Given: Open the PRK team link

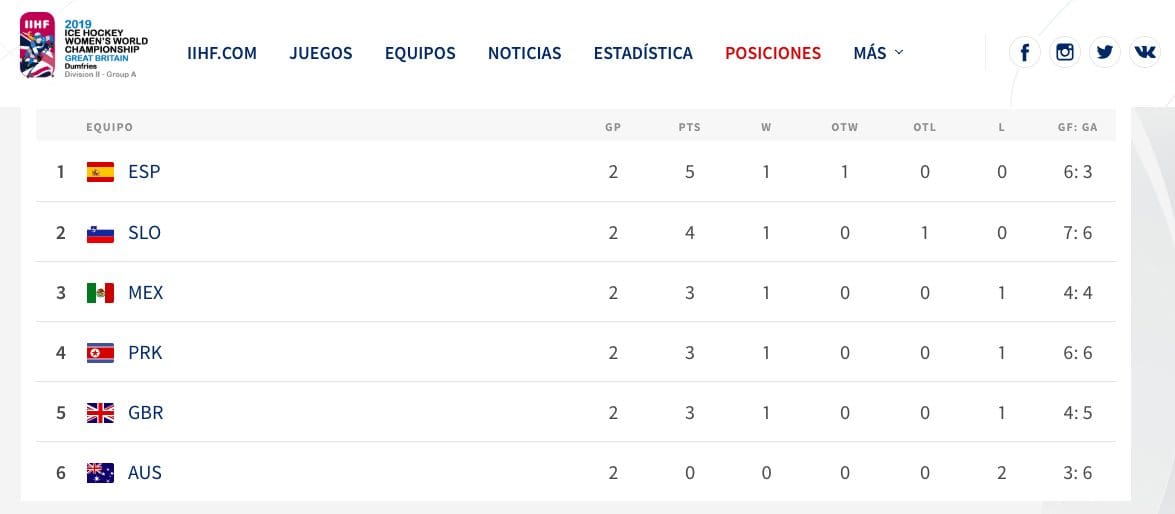Looking at the screenshot, I should pyautogui.click(x=145, y=353).
